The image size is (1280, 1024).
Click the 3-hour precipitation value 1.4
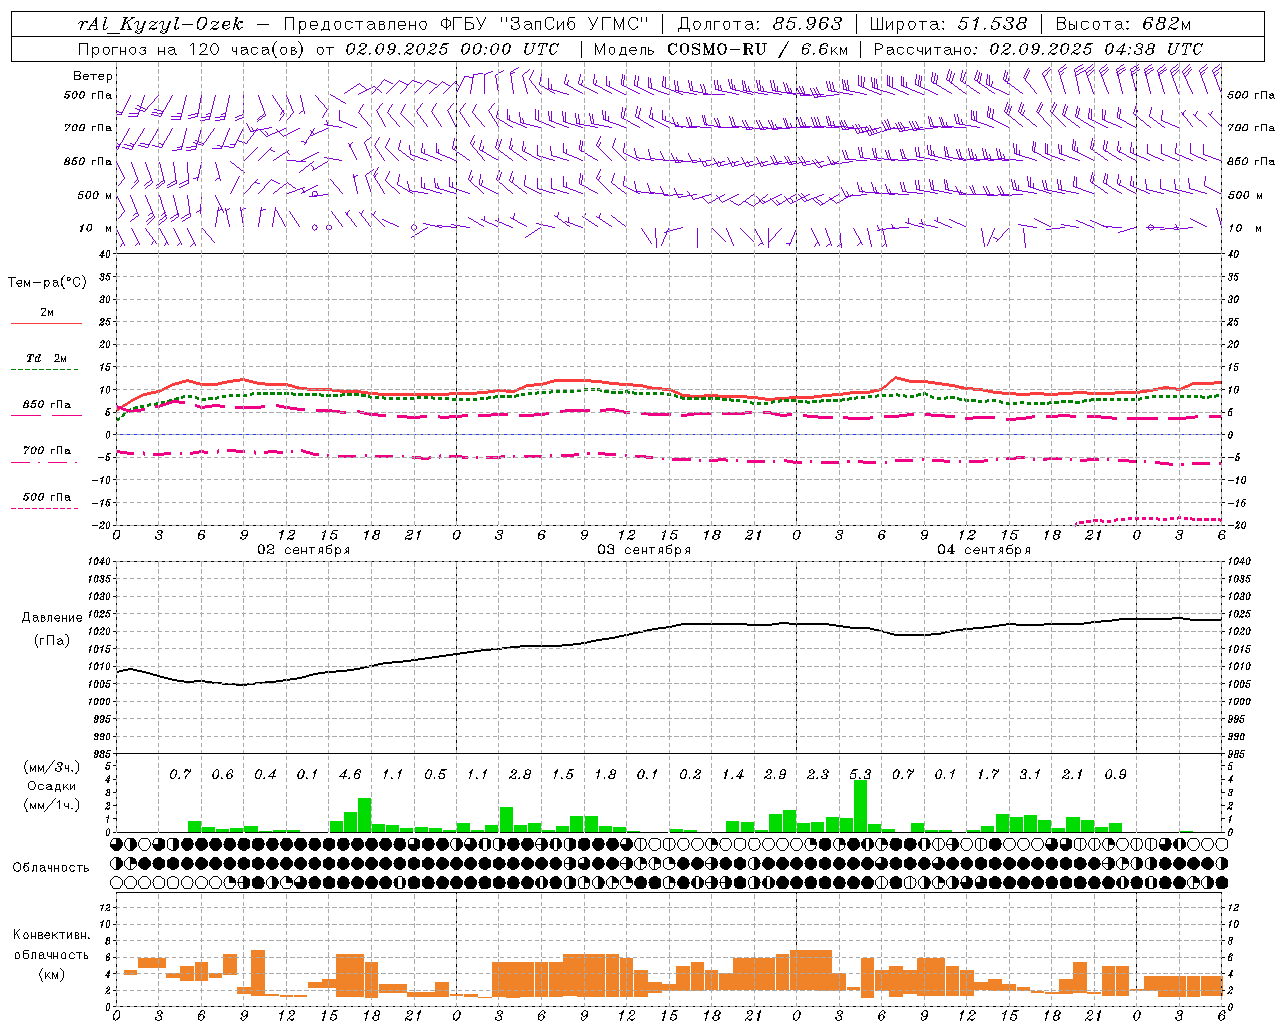click(x=733, y=775)
